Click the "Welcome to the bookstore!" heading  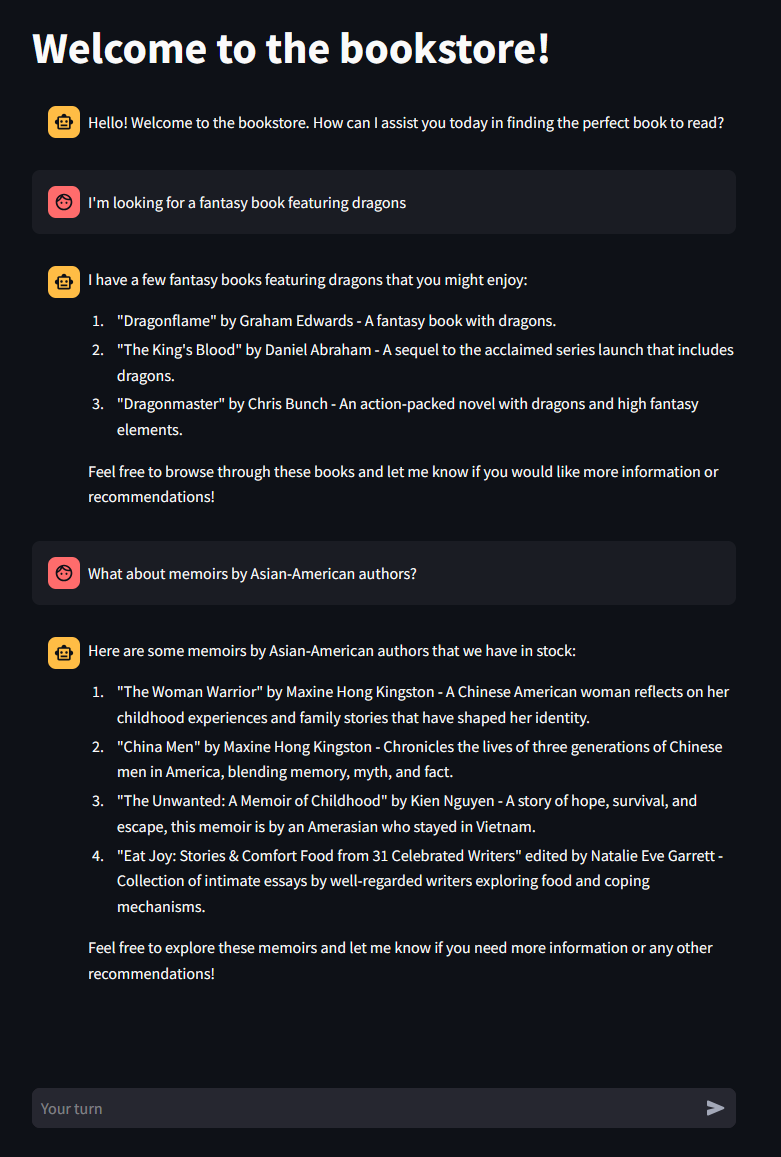(x=292, y=49)
